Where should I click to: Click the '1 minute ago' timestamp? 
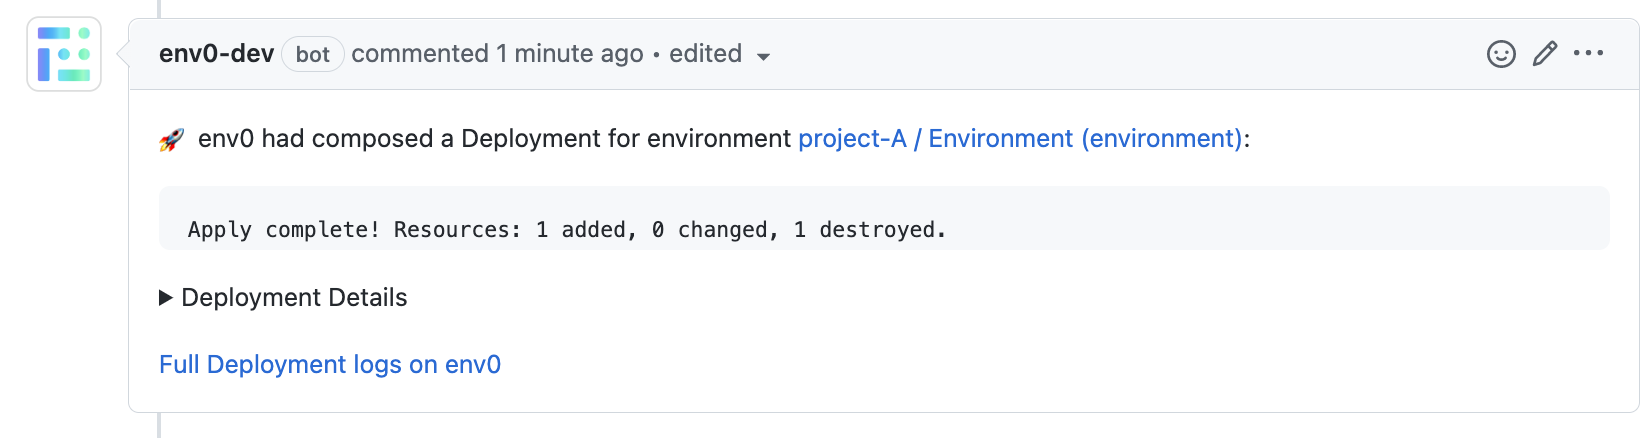570,54
